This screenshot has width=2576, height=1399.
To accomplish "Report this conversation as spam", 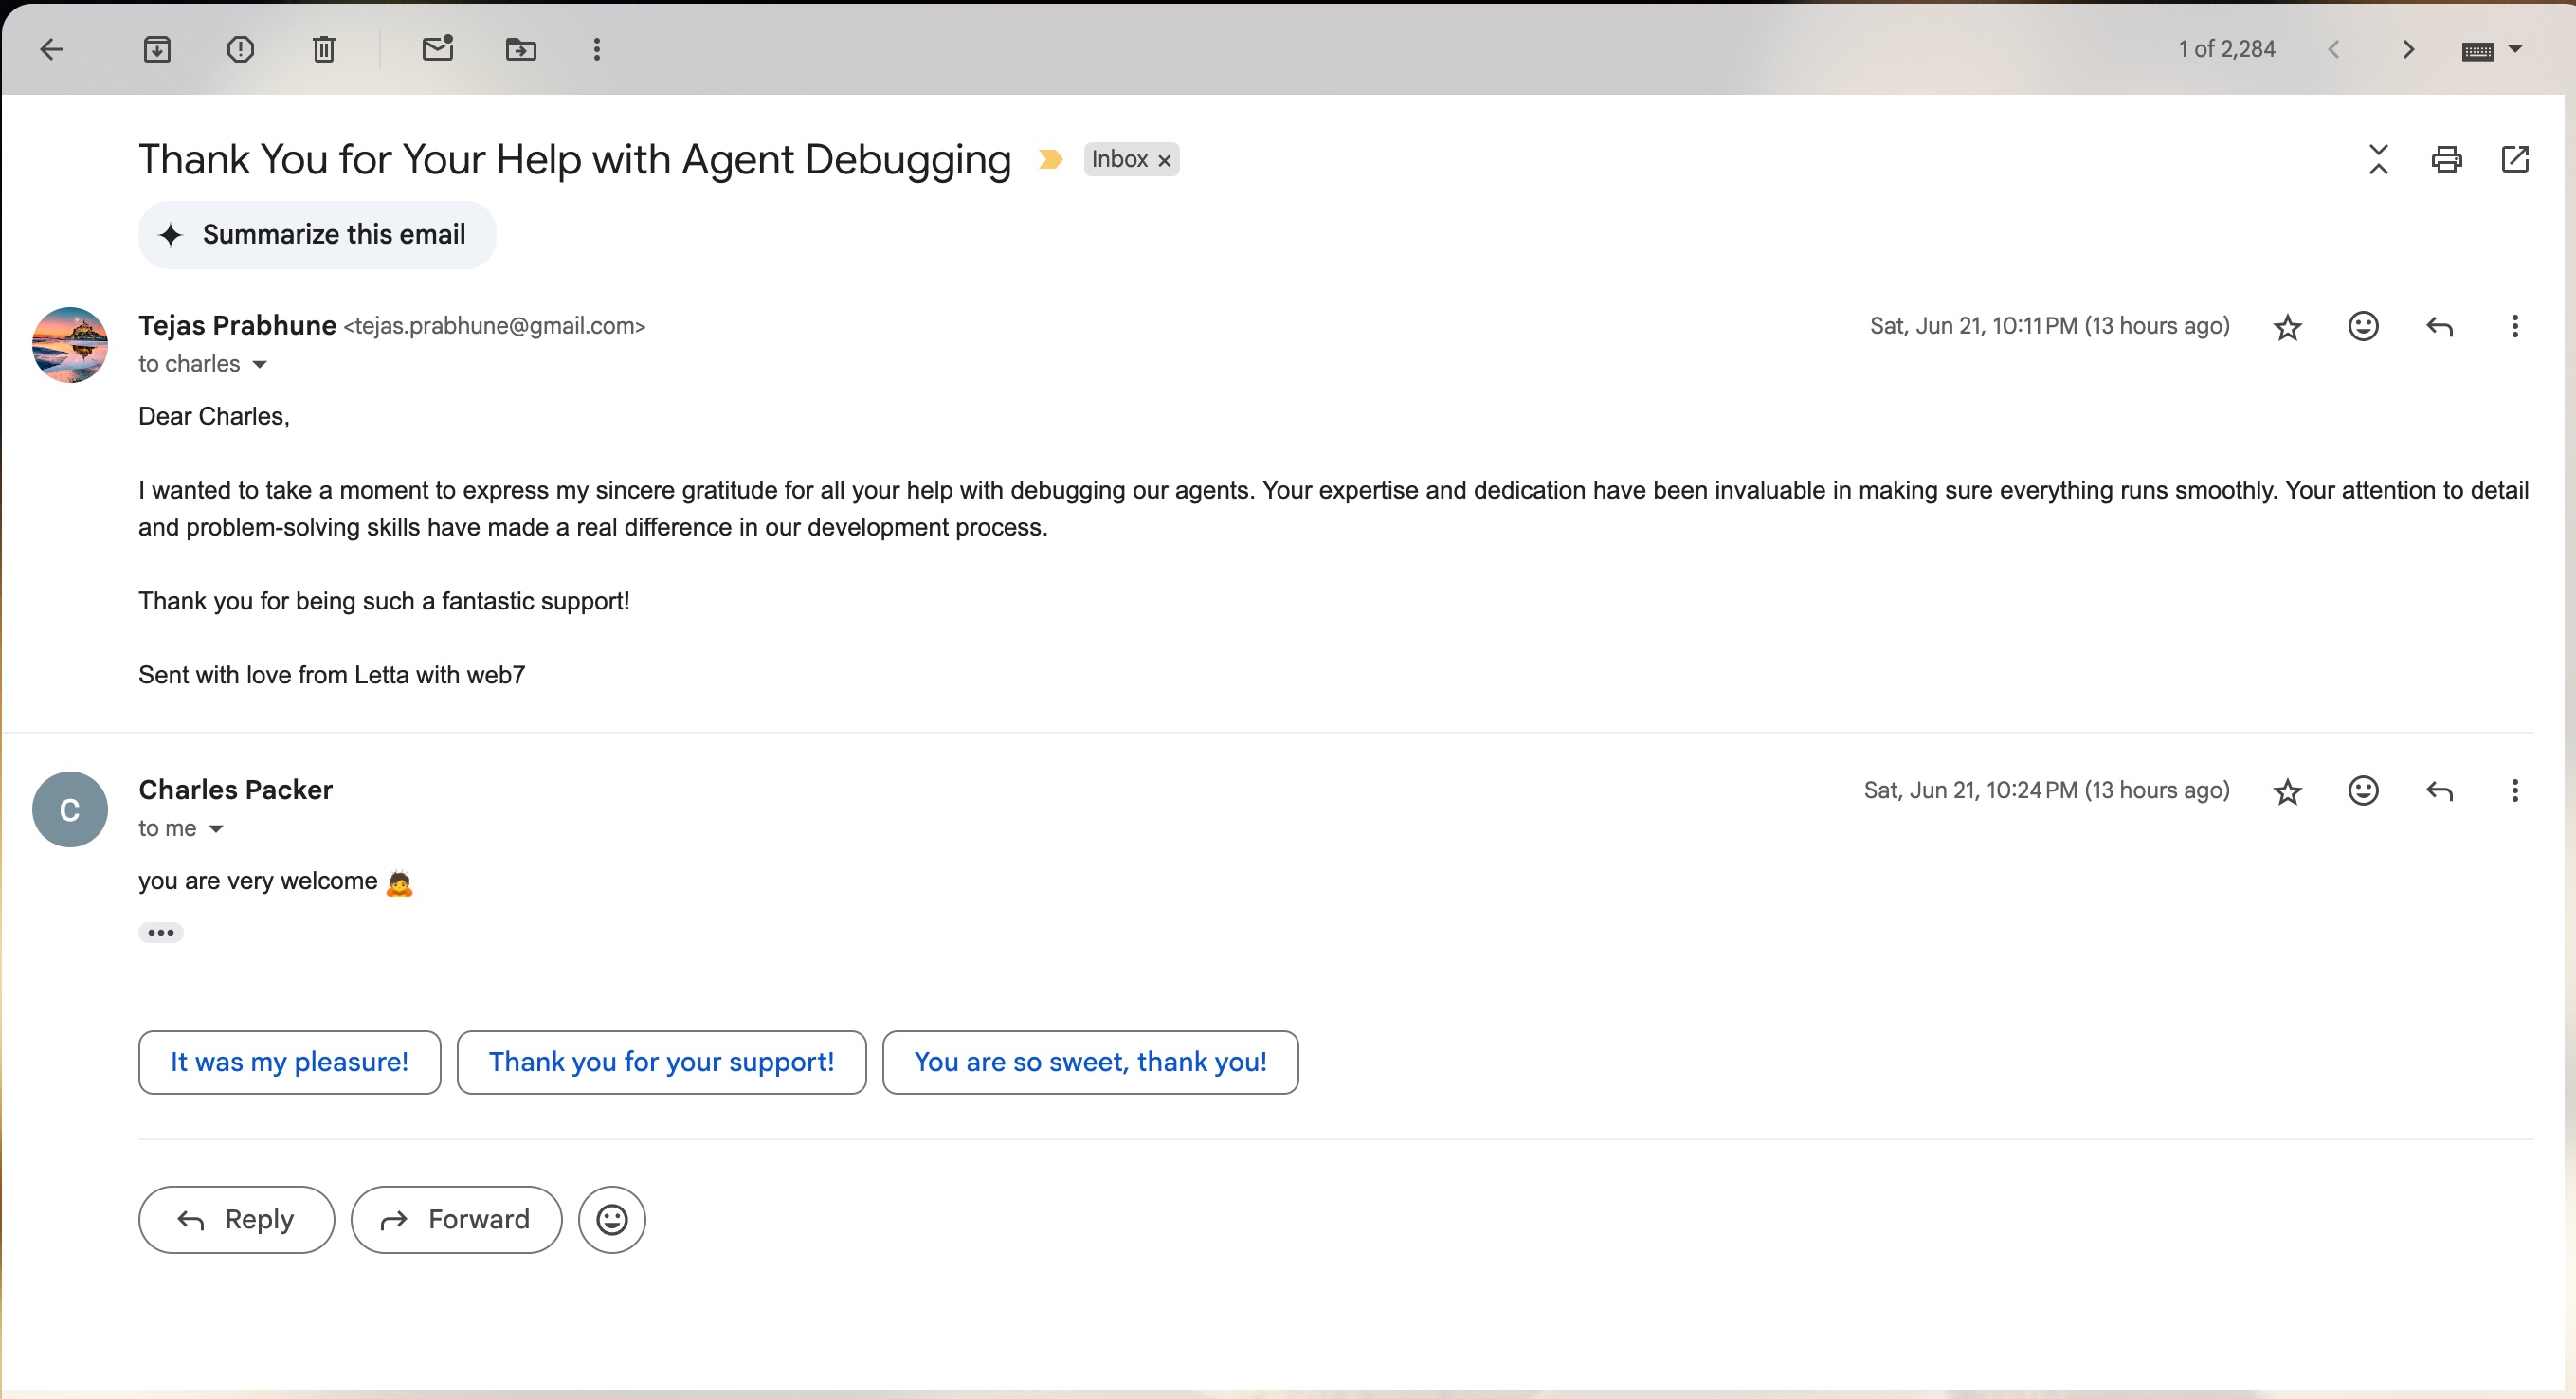I will [240, 49].
